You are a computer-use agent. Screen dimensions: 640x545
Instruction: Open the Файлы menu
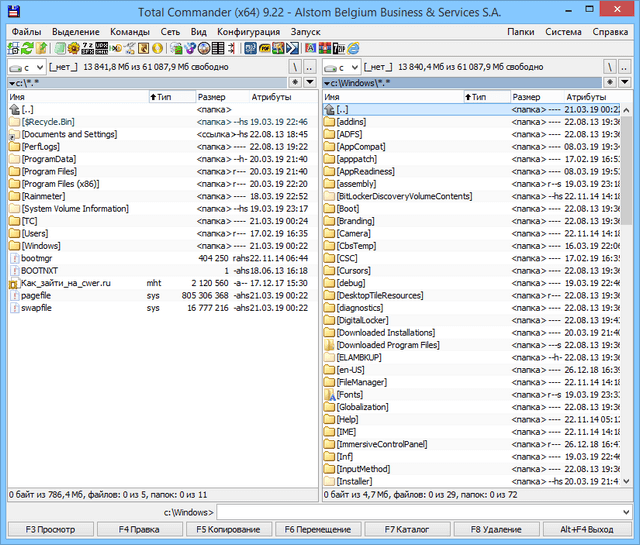pos(26,31)
